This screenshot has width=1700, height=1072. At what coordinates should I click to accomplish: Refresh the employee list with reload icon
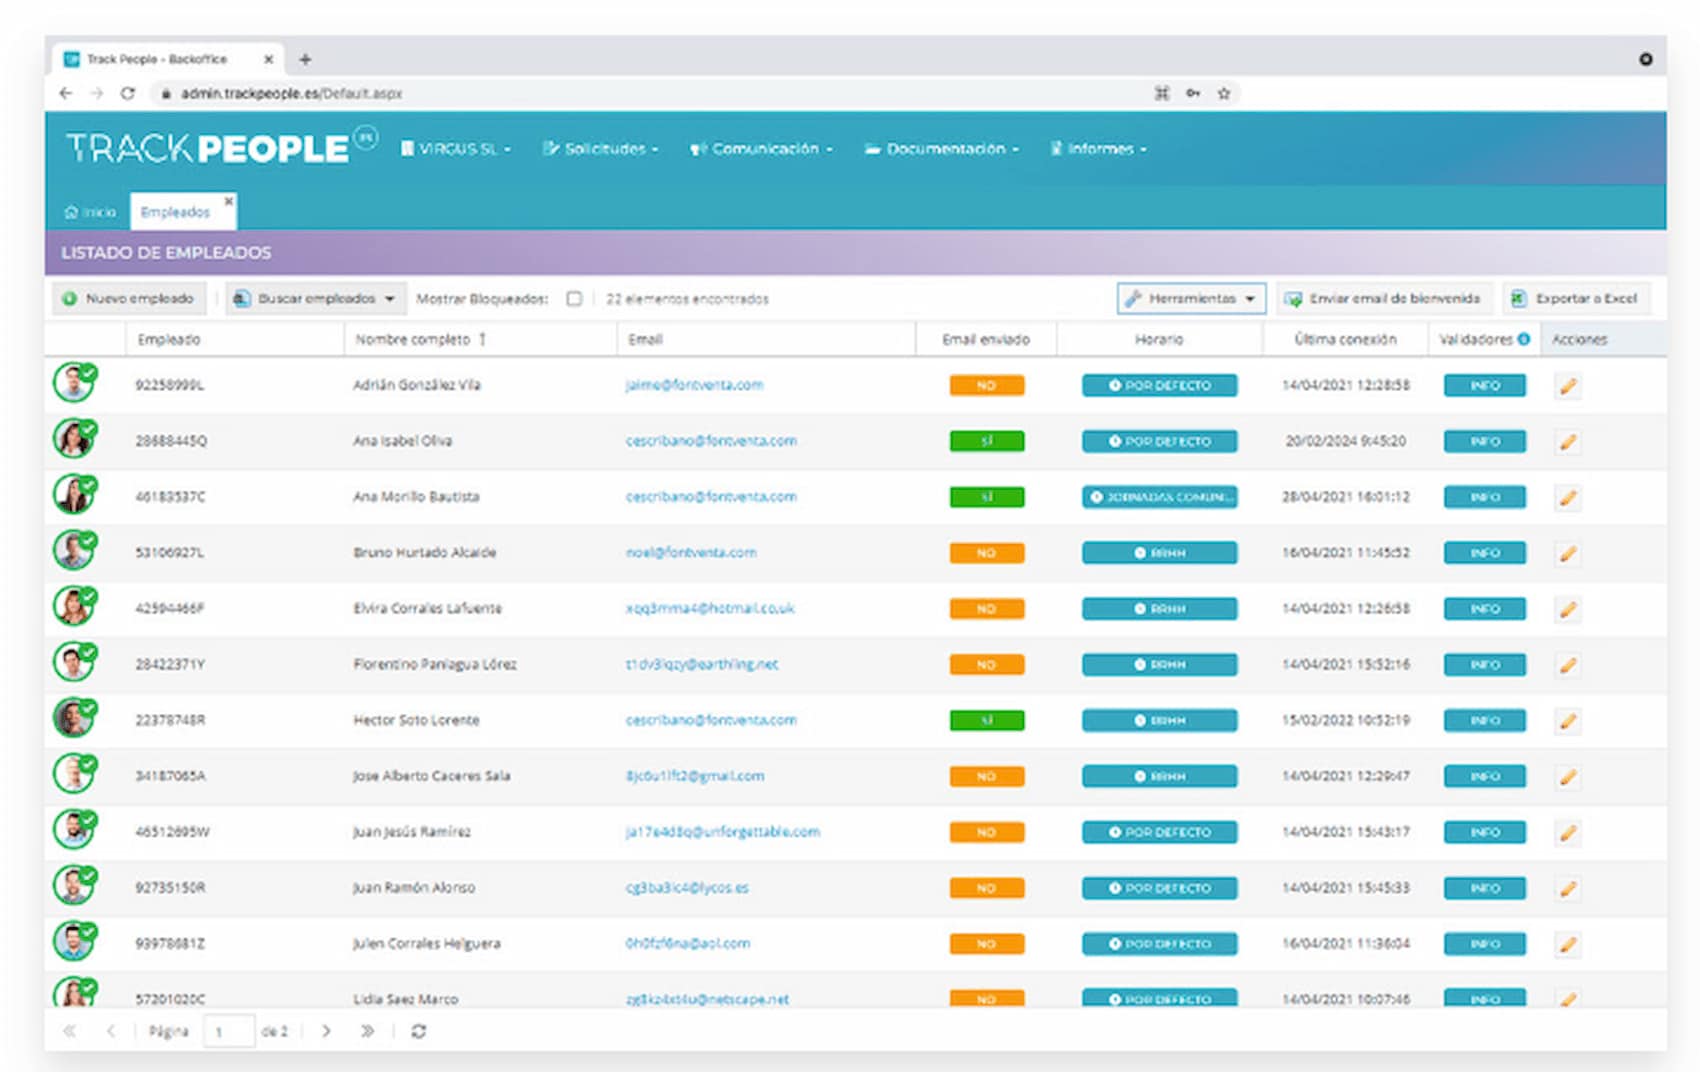click(419, 1031)
